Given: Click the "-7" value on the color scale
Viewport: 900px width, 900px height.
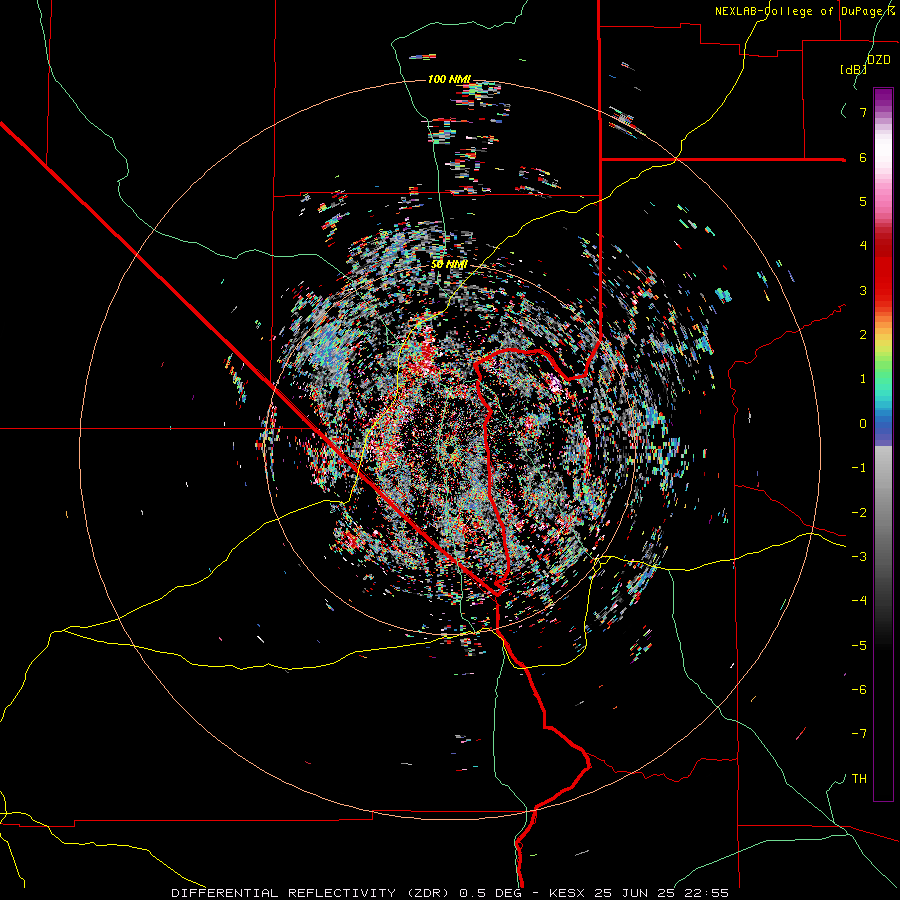Looking at the screenshot, I should (x=859, y=734).
